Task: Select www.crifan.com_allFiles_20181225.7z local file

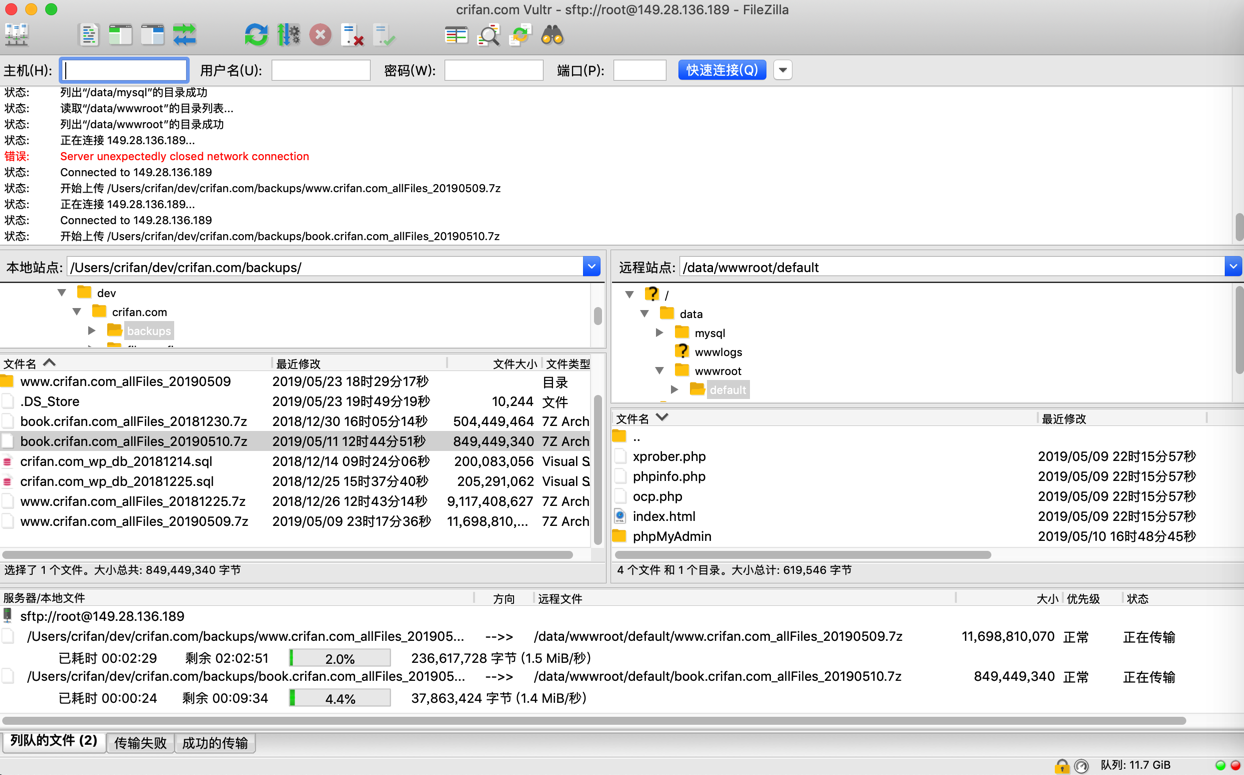Action: [297, 501]
